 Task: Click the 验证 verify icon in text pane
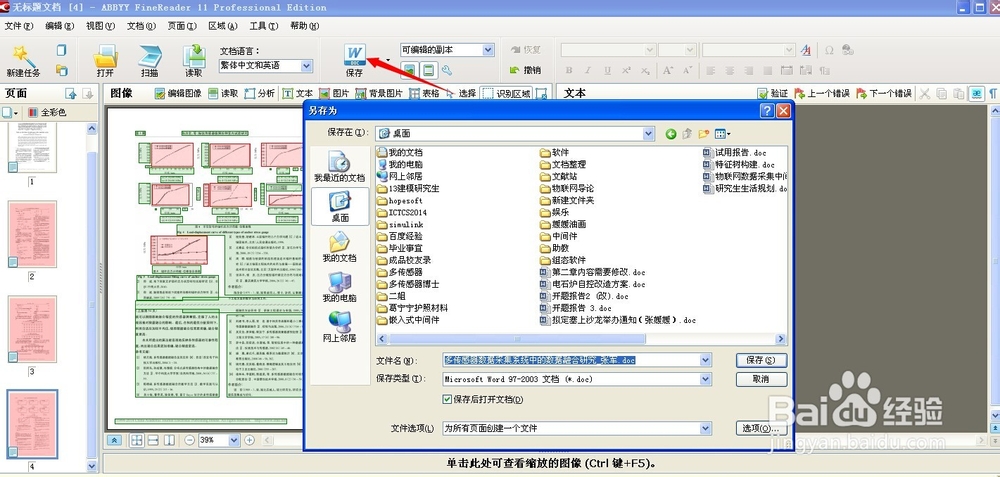coord(763,93)
